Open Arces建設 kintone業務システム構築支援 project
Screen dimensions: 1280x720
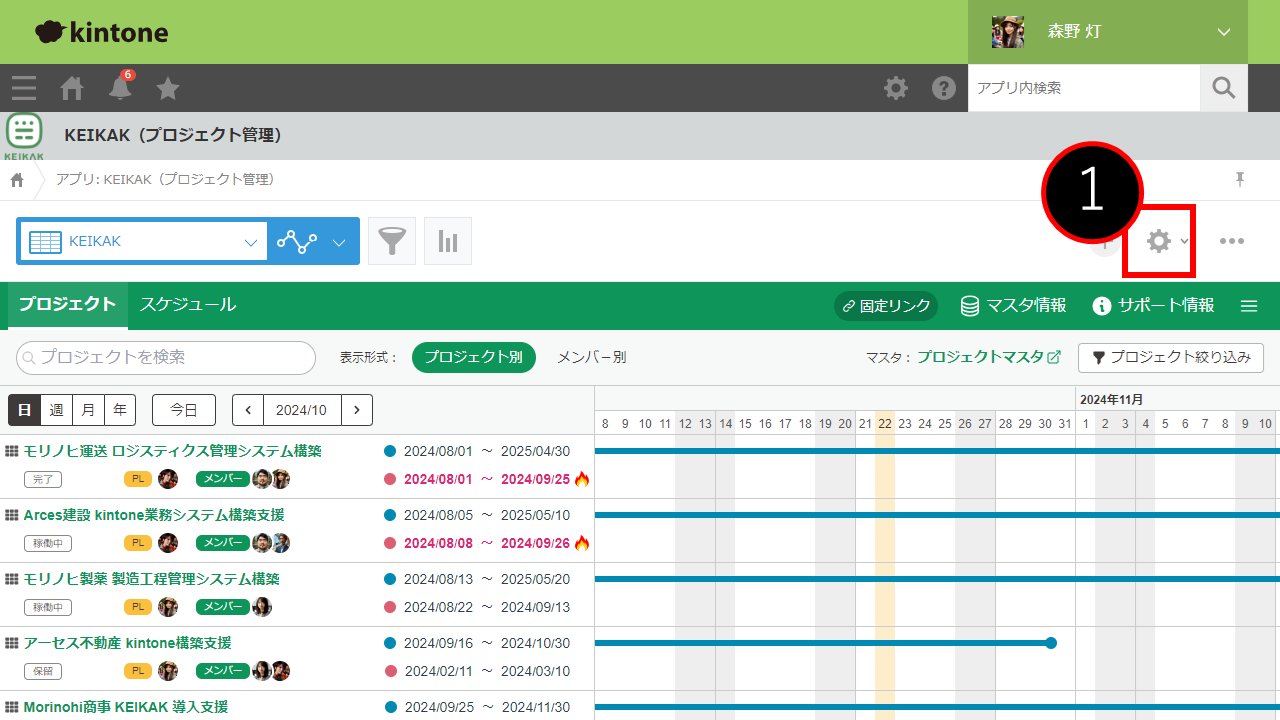154,515
